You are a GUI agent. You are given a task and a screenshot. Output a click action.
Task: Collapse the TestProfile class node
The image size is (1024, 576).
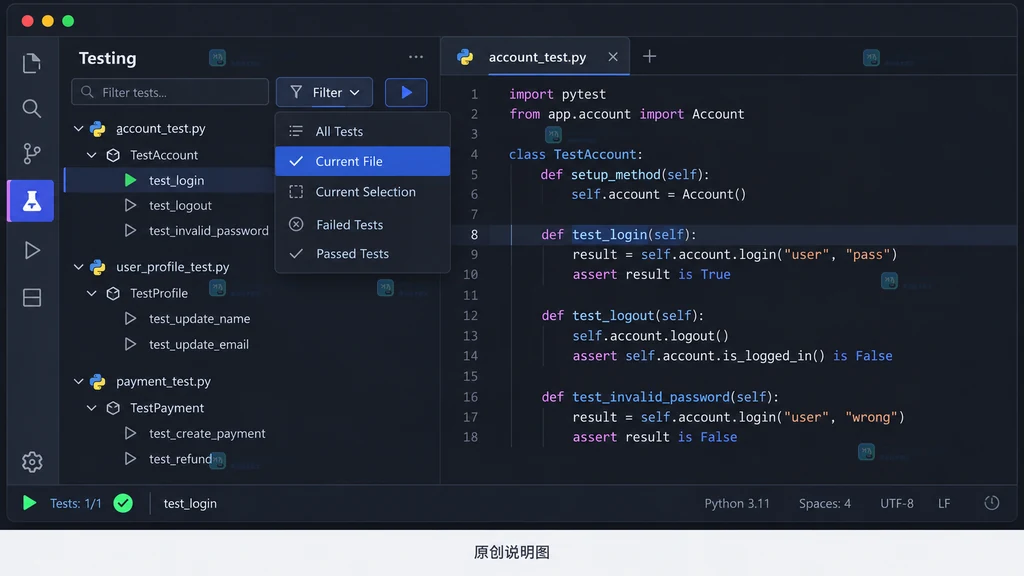click(x=92, y=293)
